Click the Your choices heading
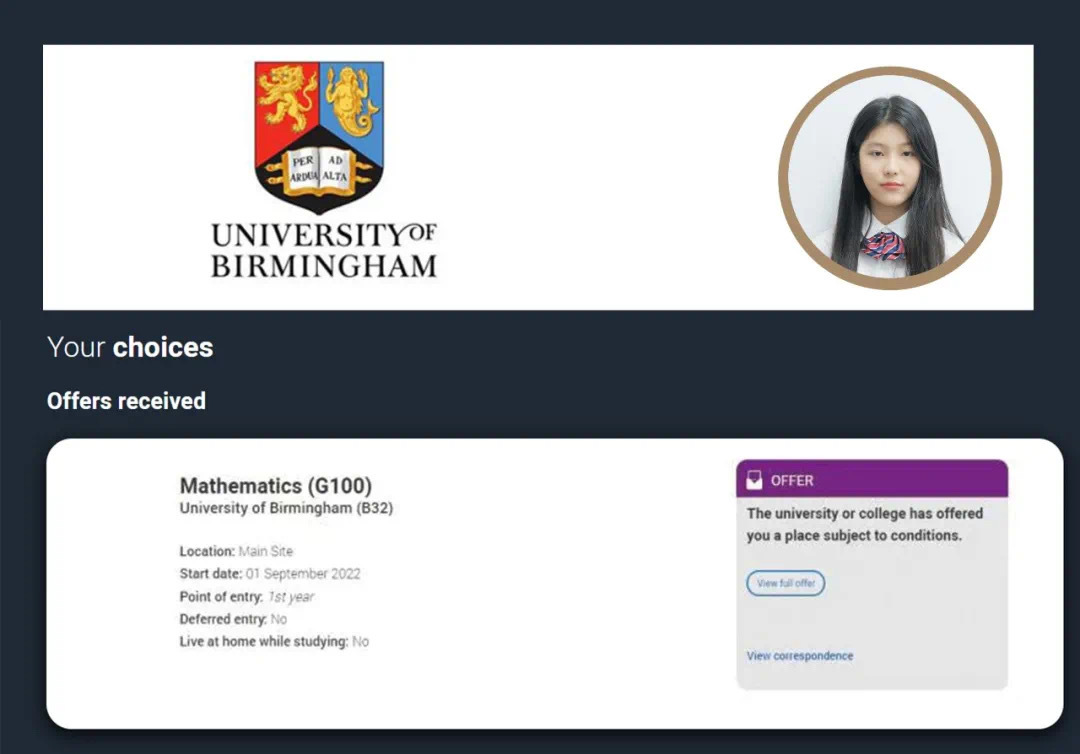The height and width of the screenshot is (754, 1080). pyautogui.click(x=130, y=347)
